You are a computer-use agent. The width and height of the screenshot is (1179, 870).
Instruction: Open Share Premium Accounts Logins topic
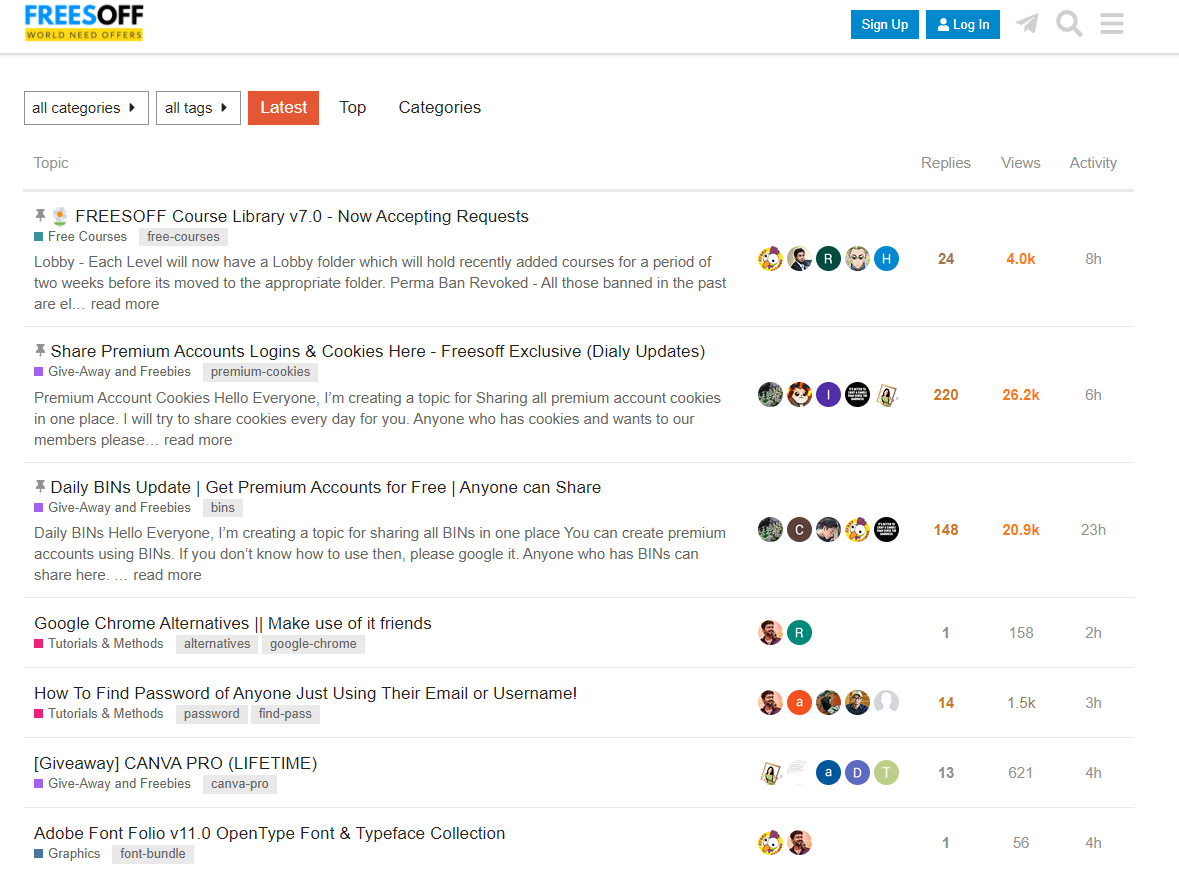[377, 351]
